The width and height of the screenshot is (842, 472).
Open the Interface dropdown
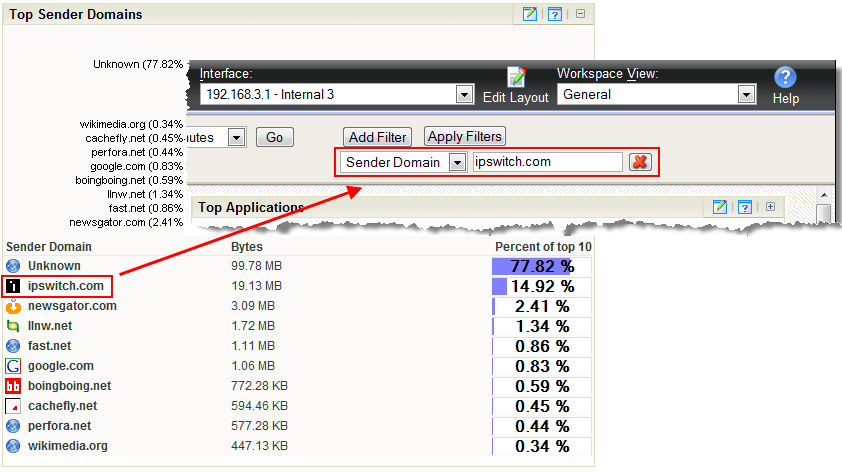pyautogui.click(x=464, y=95)
